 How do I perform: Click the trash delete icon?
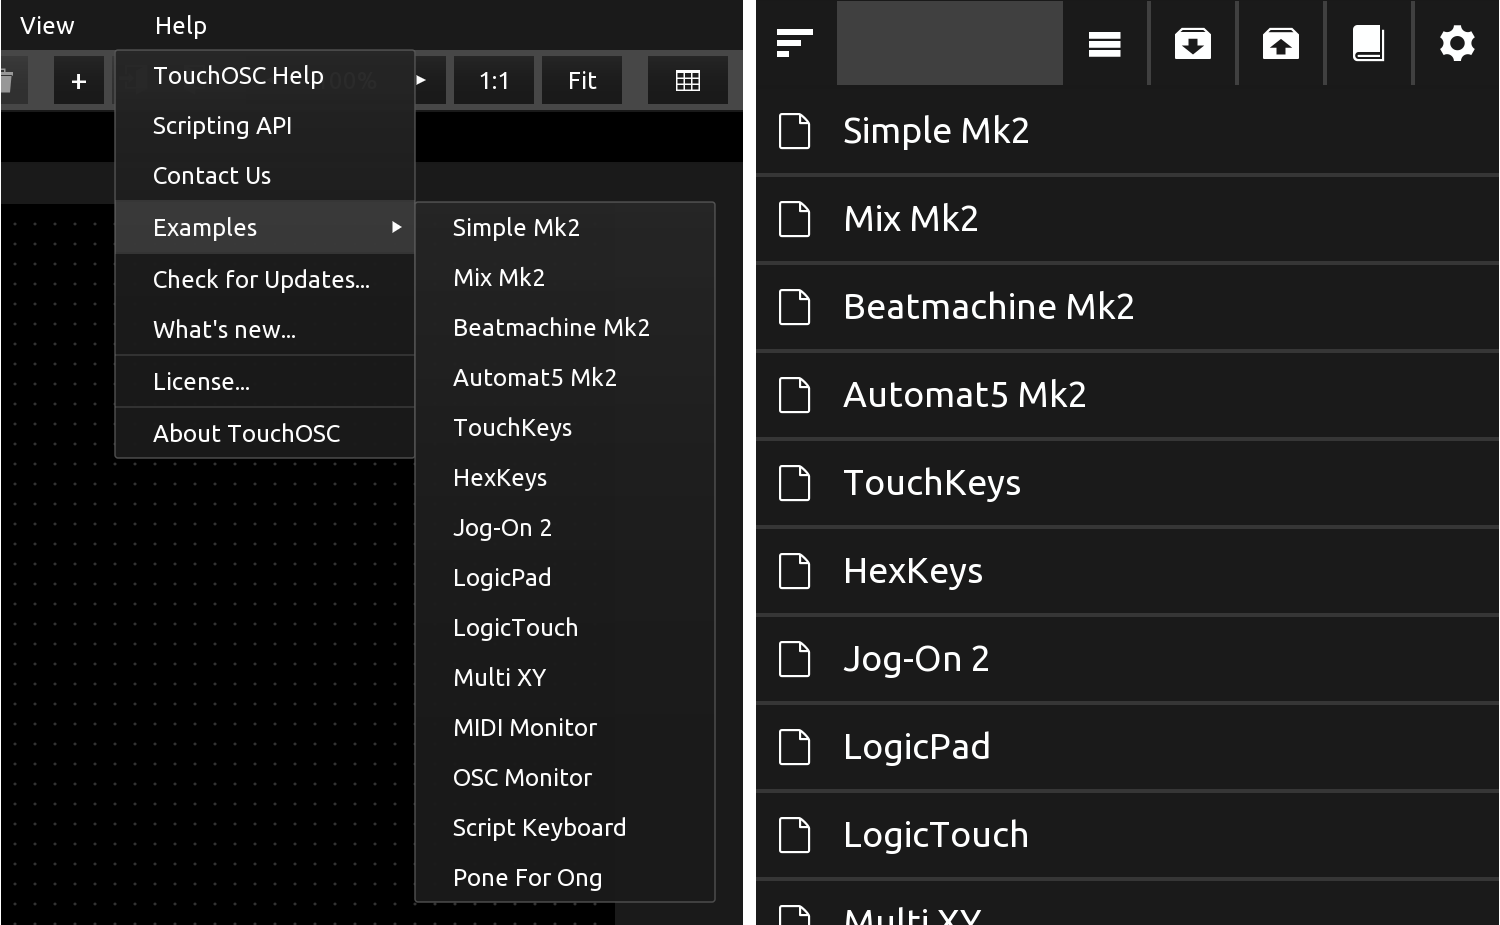click(x=6, y=81)
